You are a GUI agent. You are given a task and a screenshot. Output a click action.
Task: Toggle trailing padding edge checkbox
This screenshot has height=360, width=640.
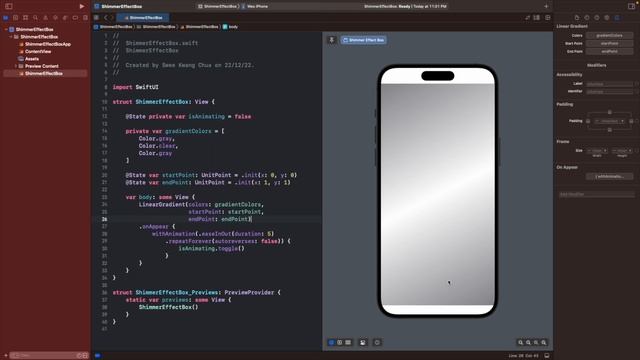[x=631, y=121]
